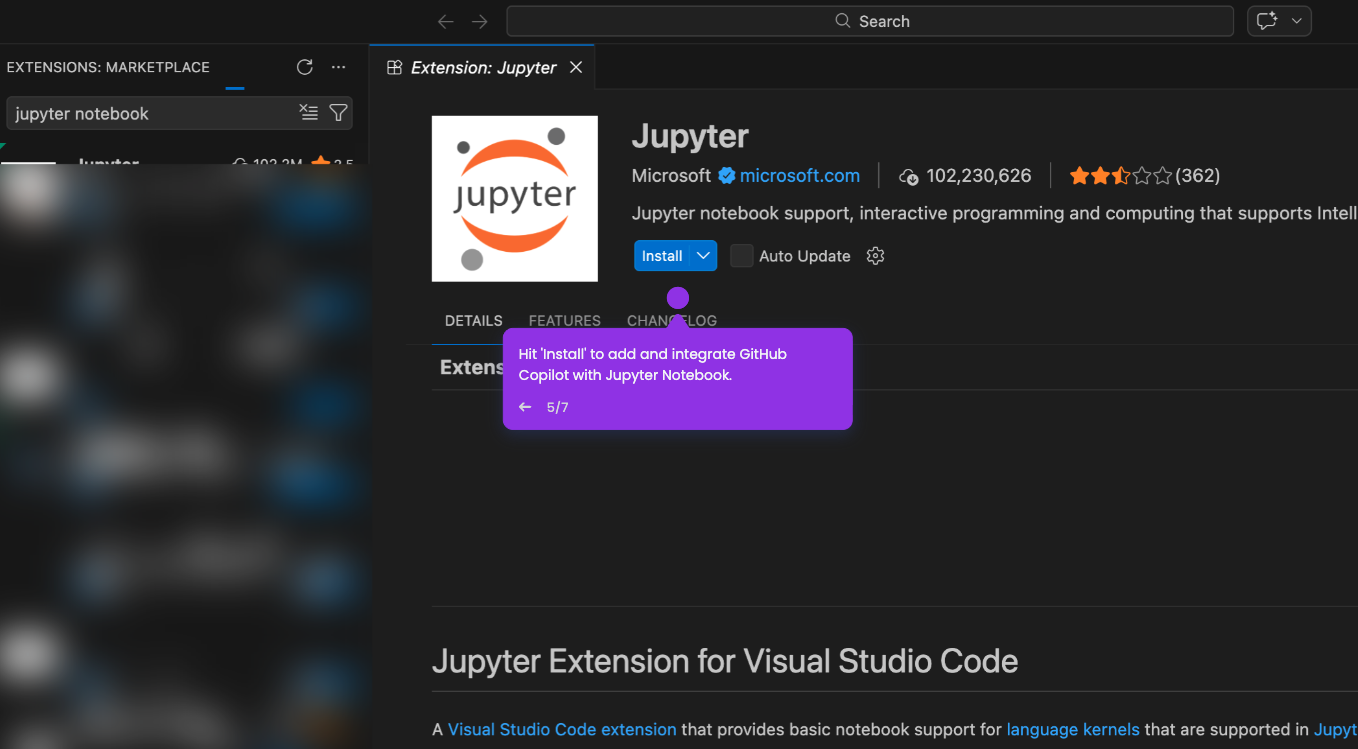
Task: Open the Extensions view more actions menu
Action: [339, 67]
